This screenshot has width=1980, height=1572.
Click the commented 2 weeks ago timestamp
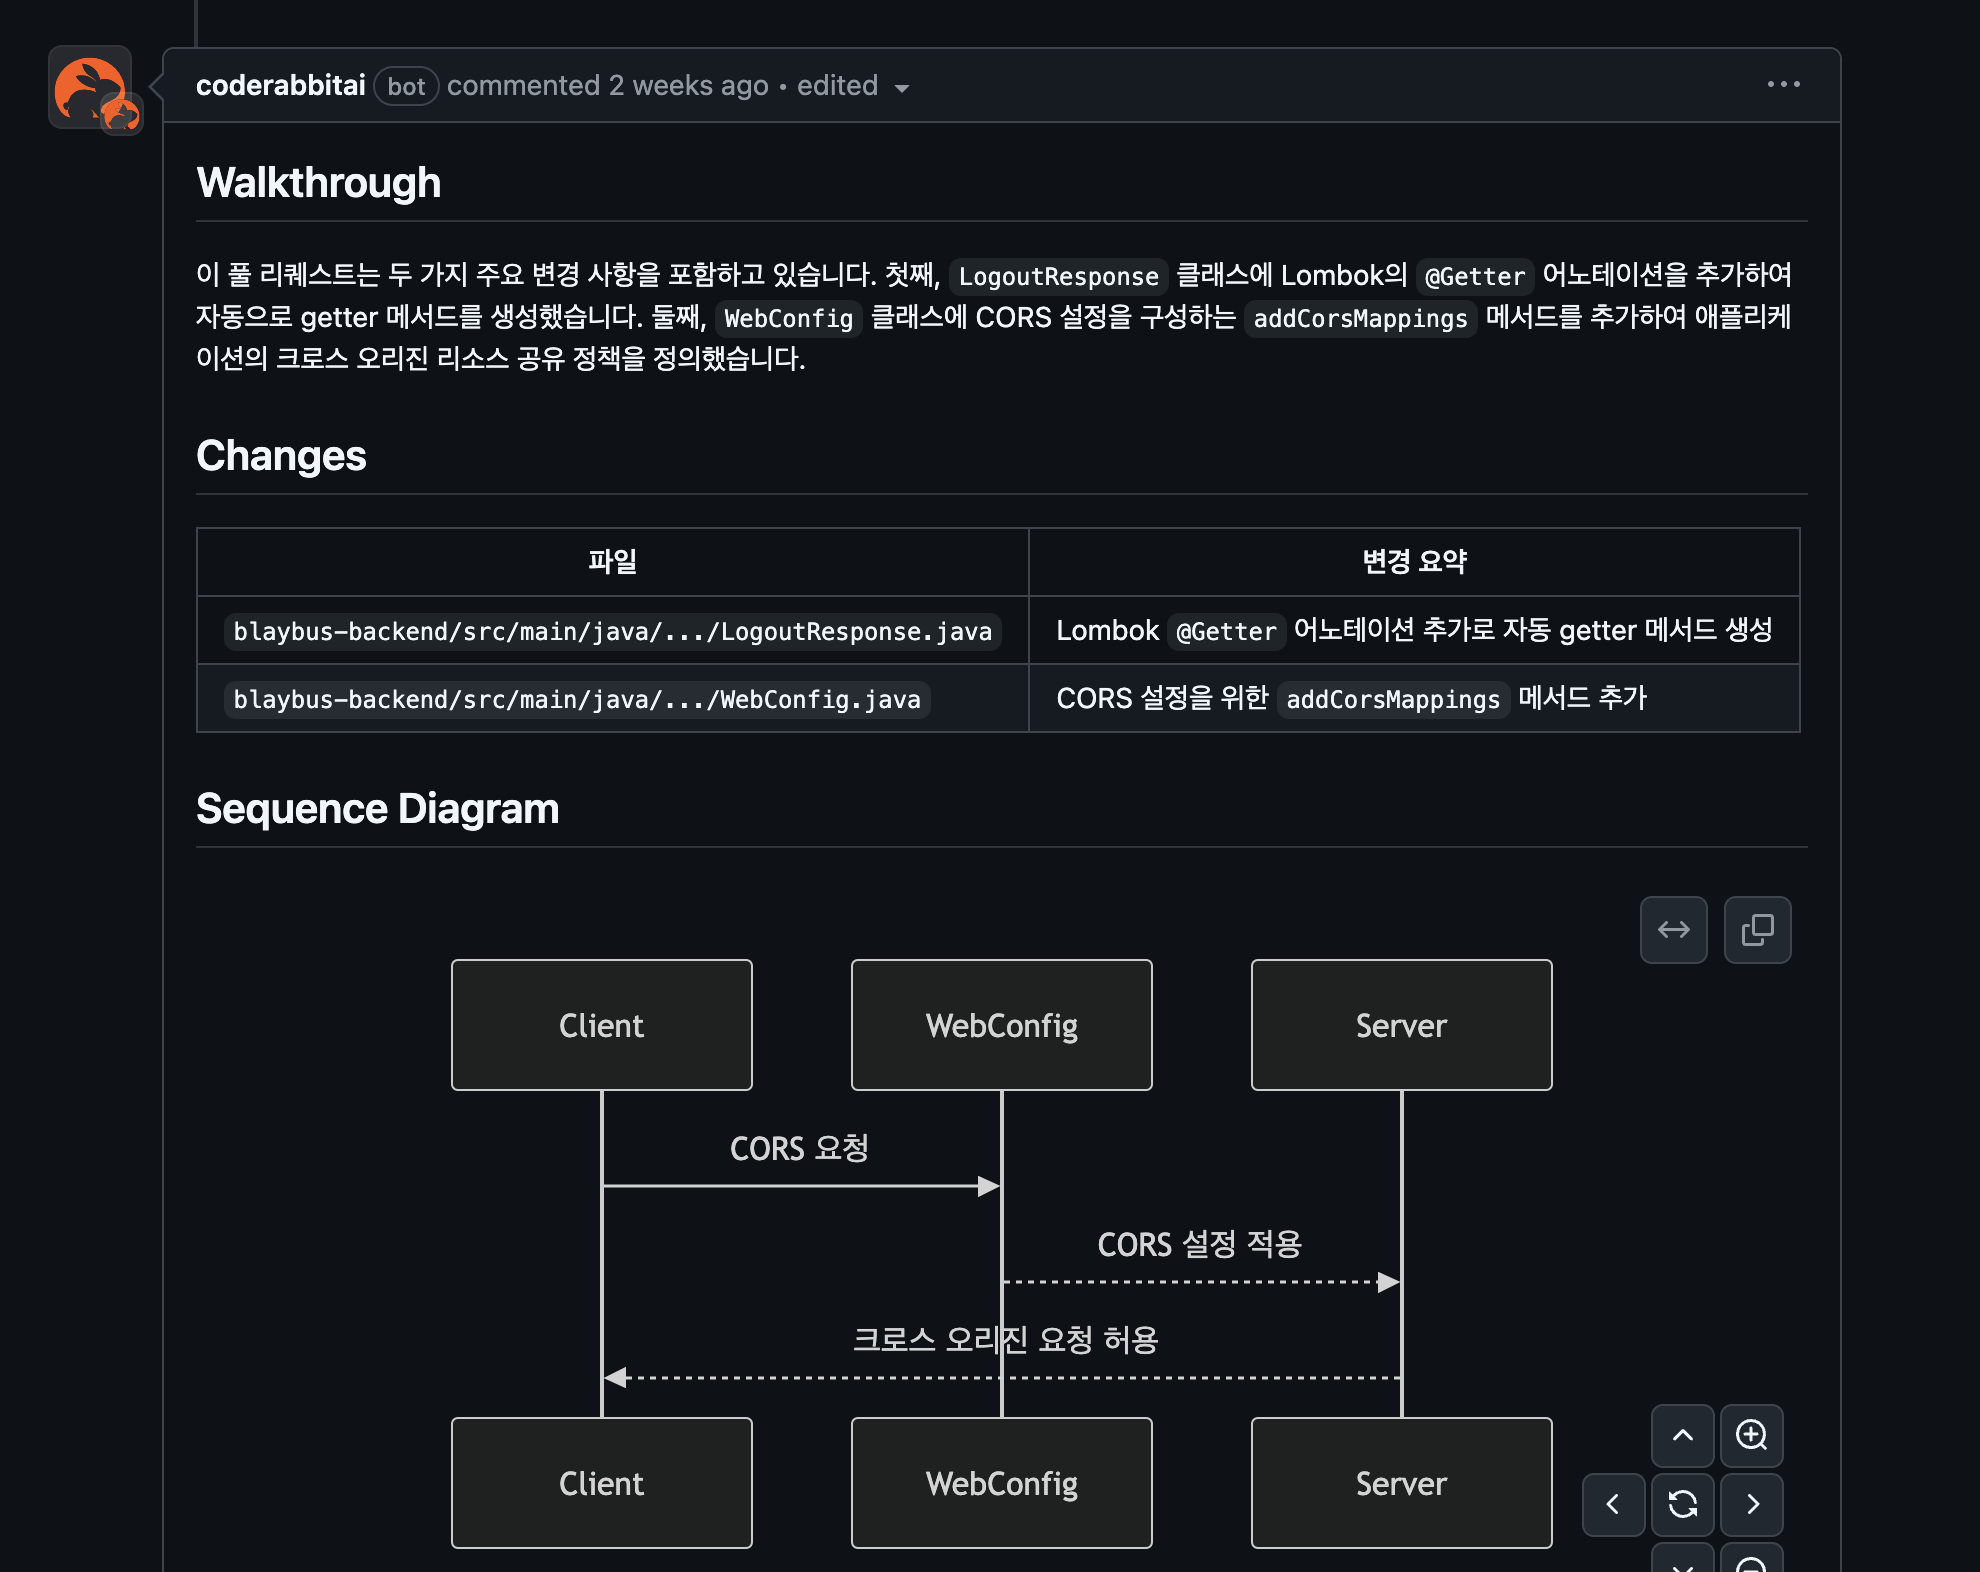coord(607,86)
